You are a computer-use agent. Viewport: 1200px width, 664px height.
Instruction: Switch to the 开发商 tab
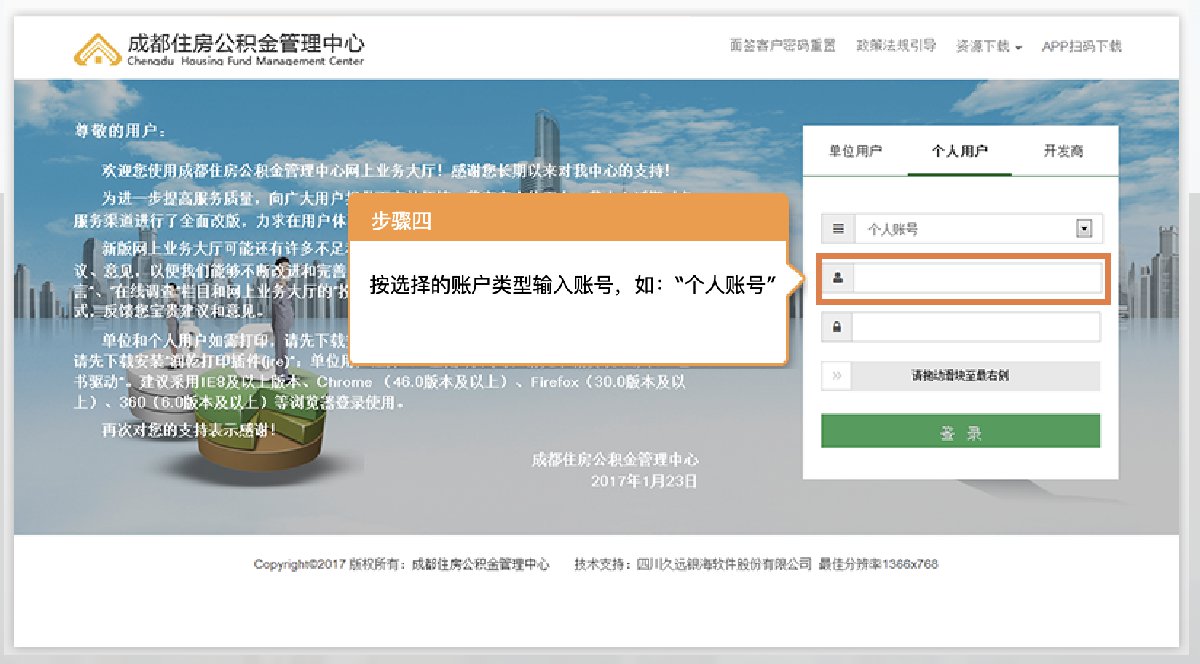coord(1063,151)
